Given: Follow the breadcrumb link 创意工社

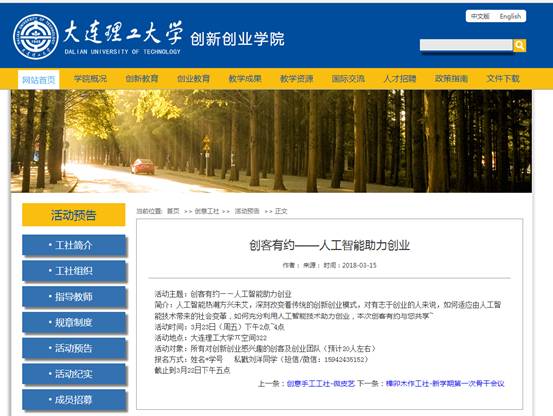Looking at the screenshot, I should [x=207, y=211].
